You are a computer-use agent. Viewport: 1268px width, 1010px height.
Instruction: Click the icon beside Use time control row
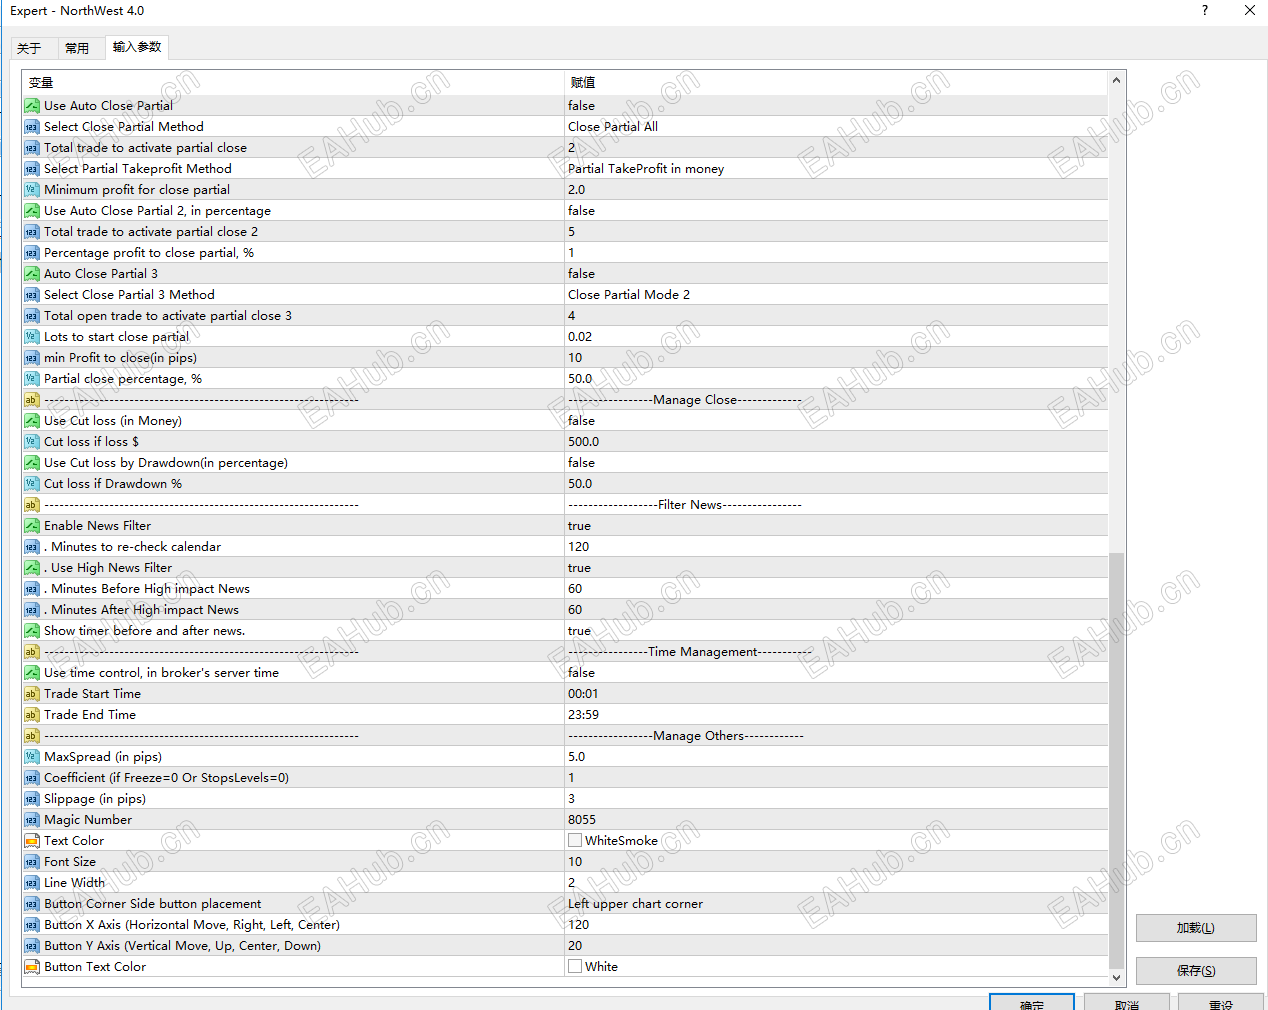(32, 672)
